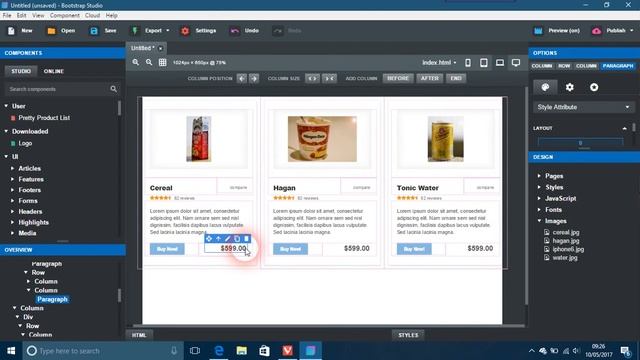Select highlighted Paragraph in Overview

[x=52, y=299]
